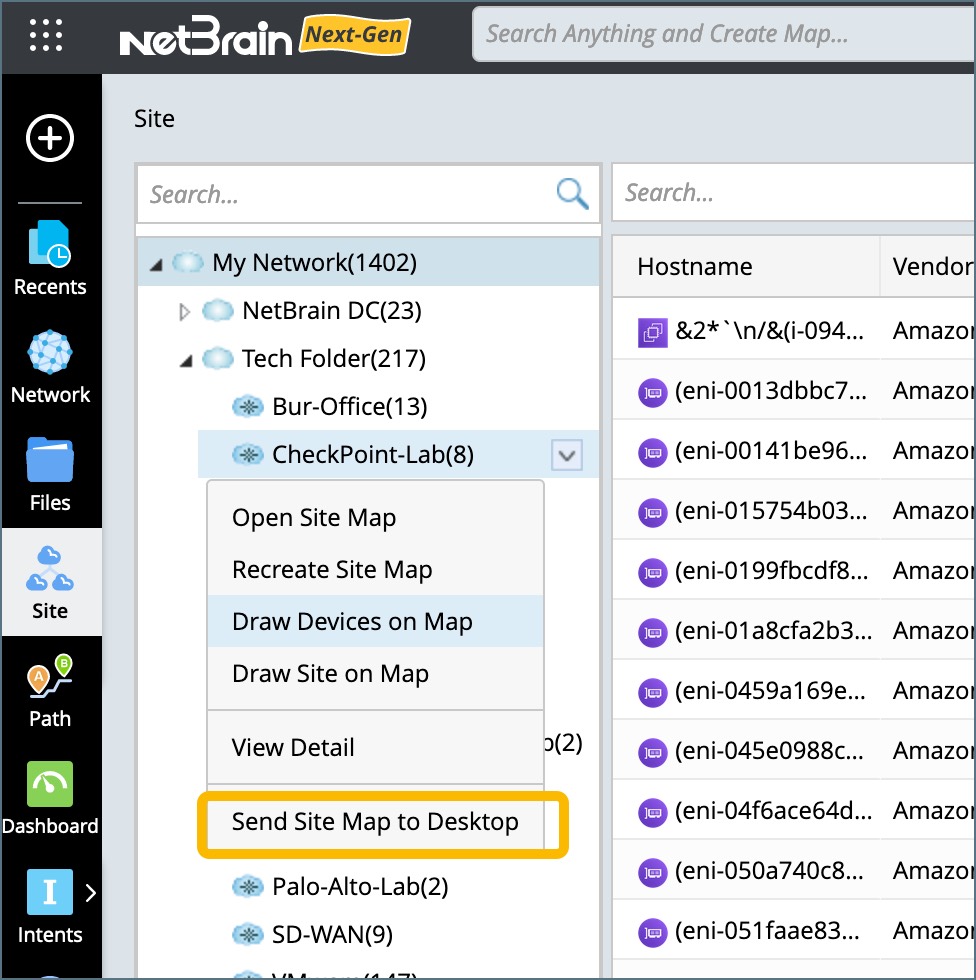Expand the NetBrain DC folder
The width and height of the screenshot is (976, 980).
point(184,312)
